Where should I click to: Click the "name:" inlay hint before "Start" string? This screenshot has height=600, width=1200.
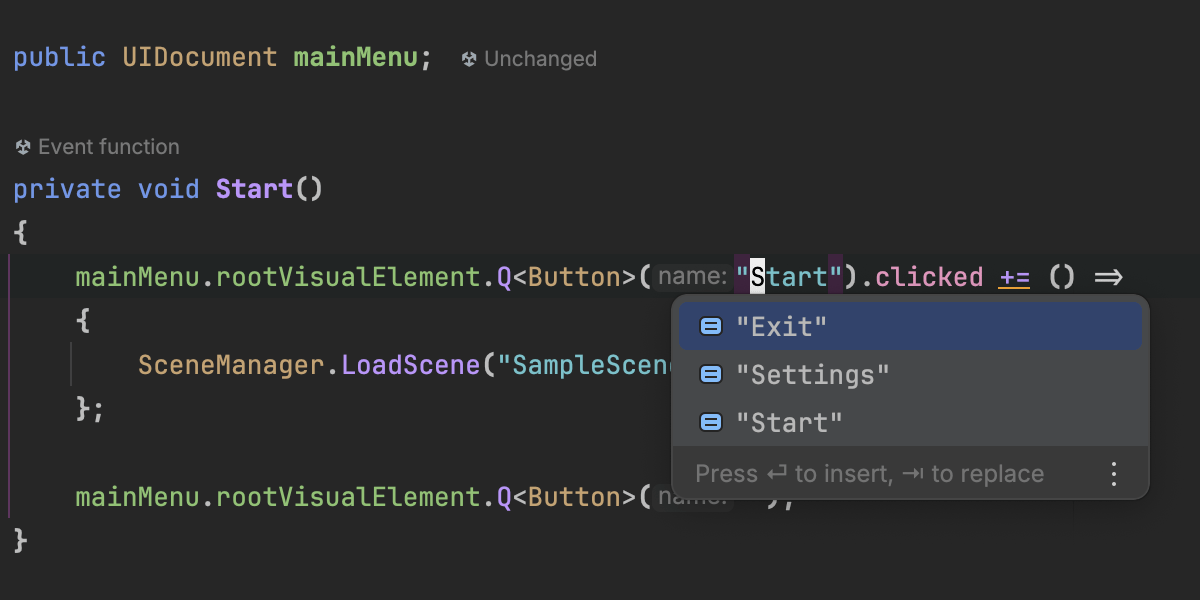(x=694, y=277)
